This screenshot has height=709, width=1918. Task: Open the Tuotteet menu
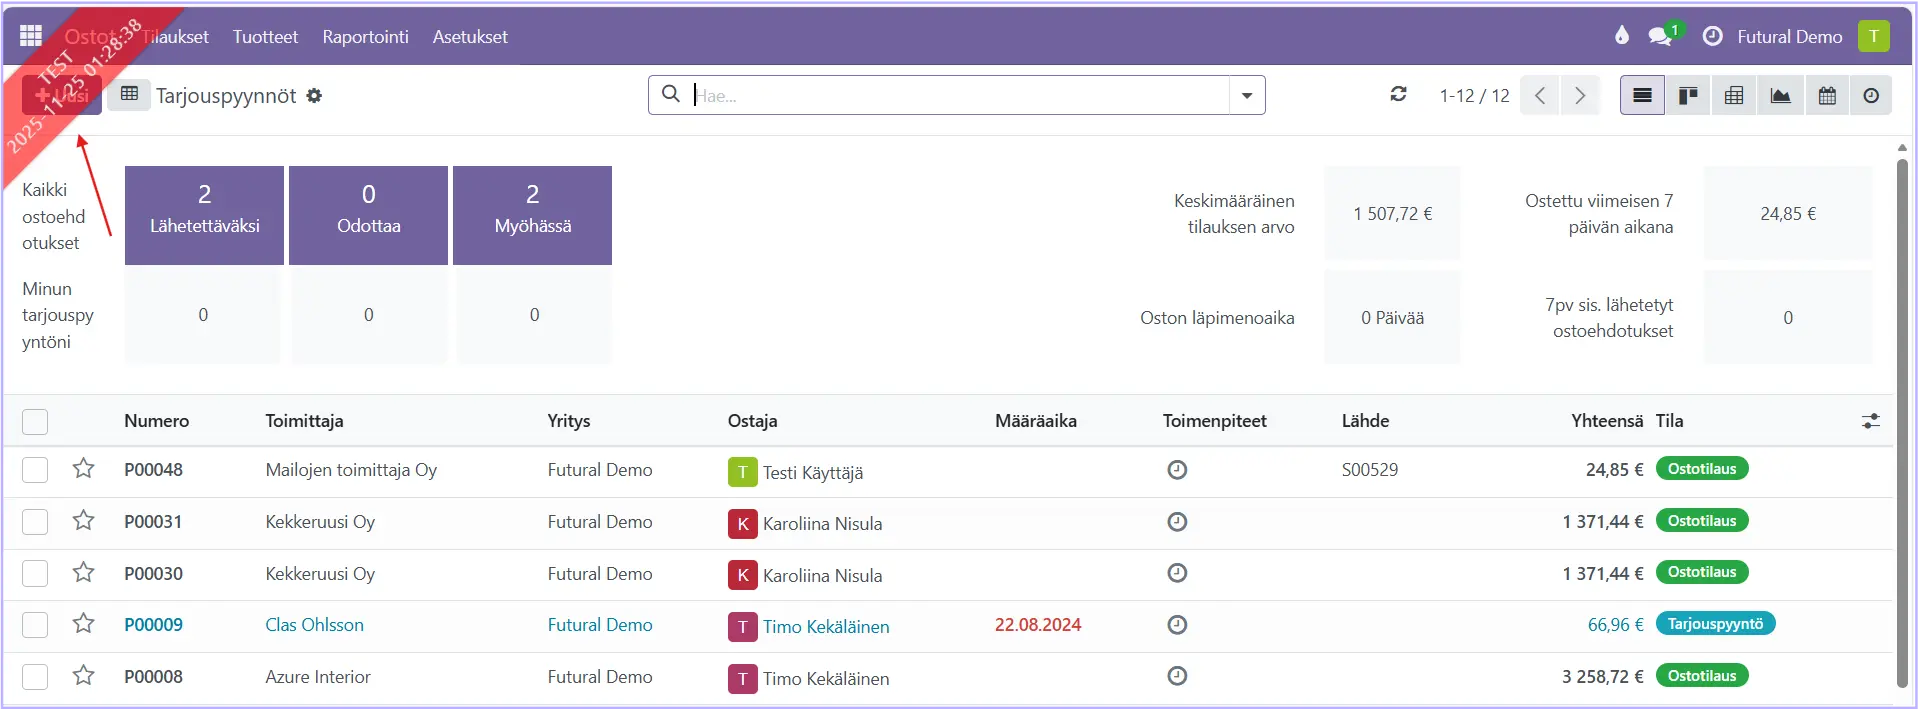265,37
